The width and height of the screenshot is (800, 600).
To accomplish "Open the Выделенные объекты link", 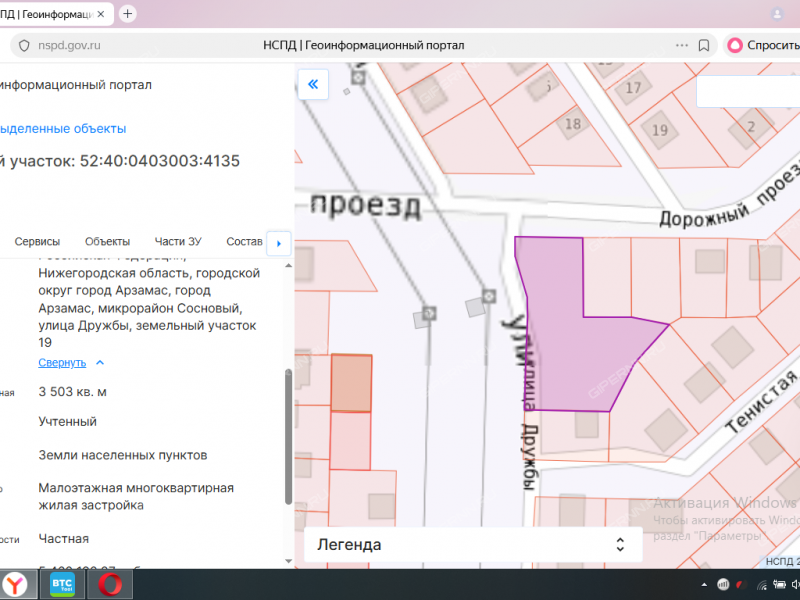I will tap(63, 128).
